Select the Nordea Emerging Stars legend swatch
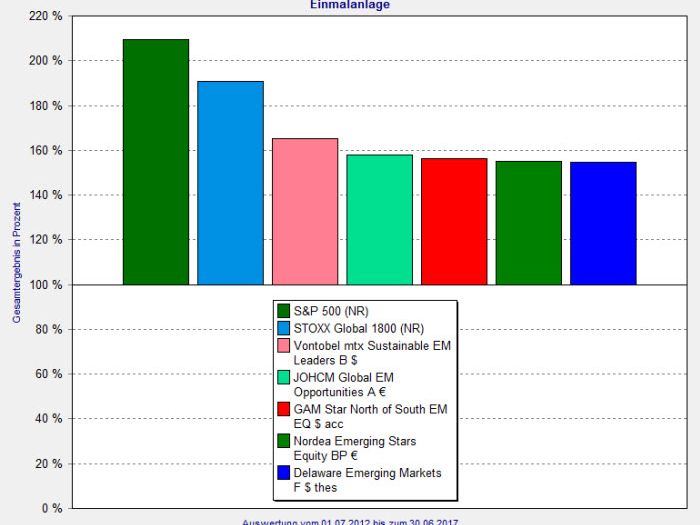This screenshot has height=525, width=700. (284, 441)
